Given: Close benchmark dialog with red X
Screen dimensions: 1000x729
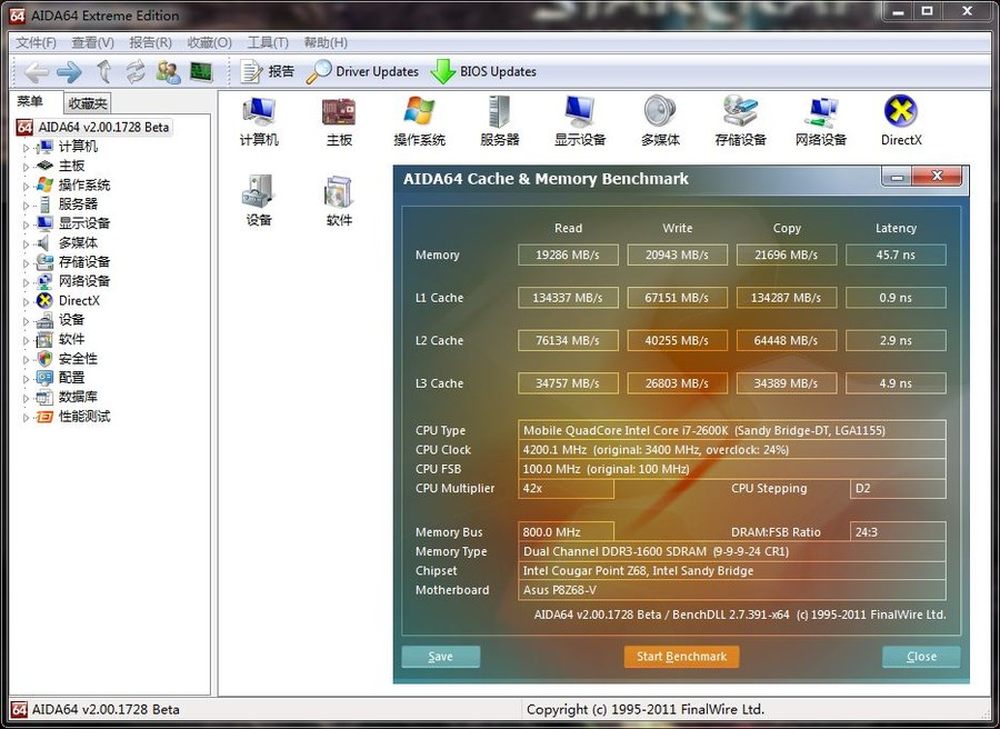Looking at the screenshot, I should point(937,176).
